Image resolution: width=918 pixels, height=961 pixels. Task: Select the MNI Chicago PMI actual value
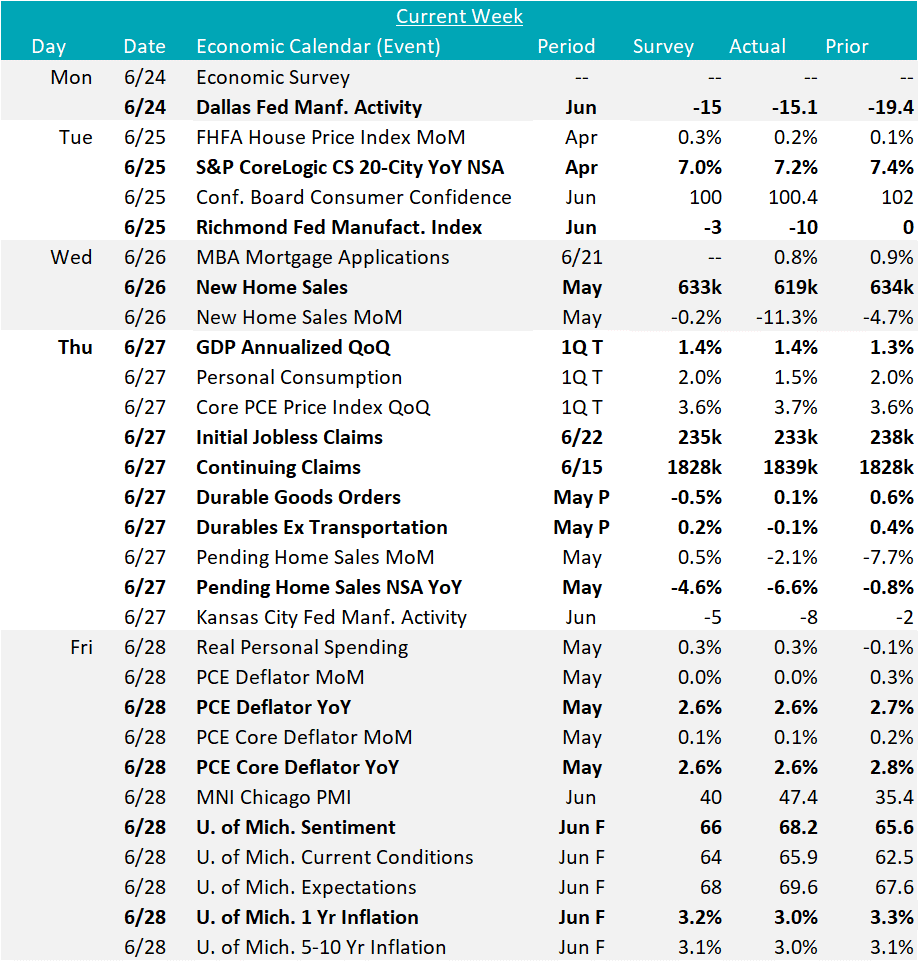point(798,797)
